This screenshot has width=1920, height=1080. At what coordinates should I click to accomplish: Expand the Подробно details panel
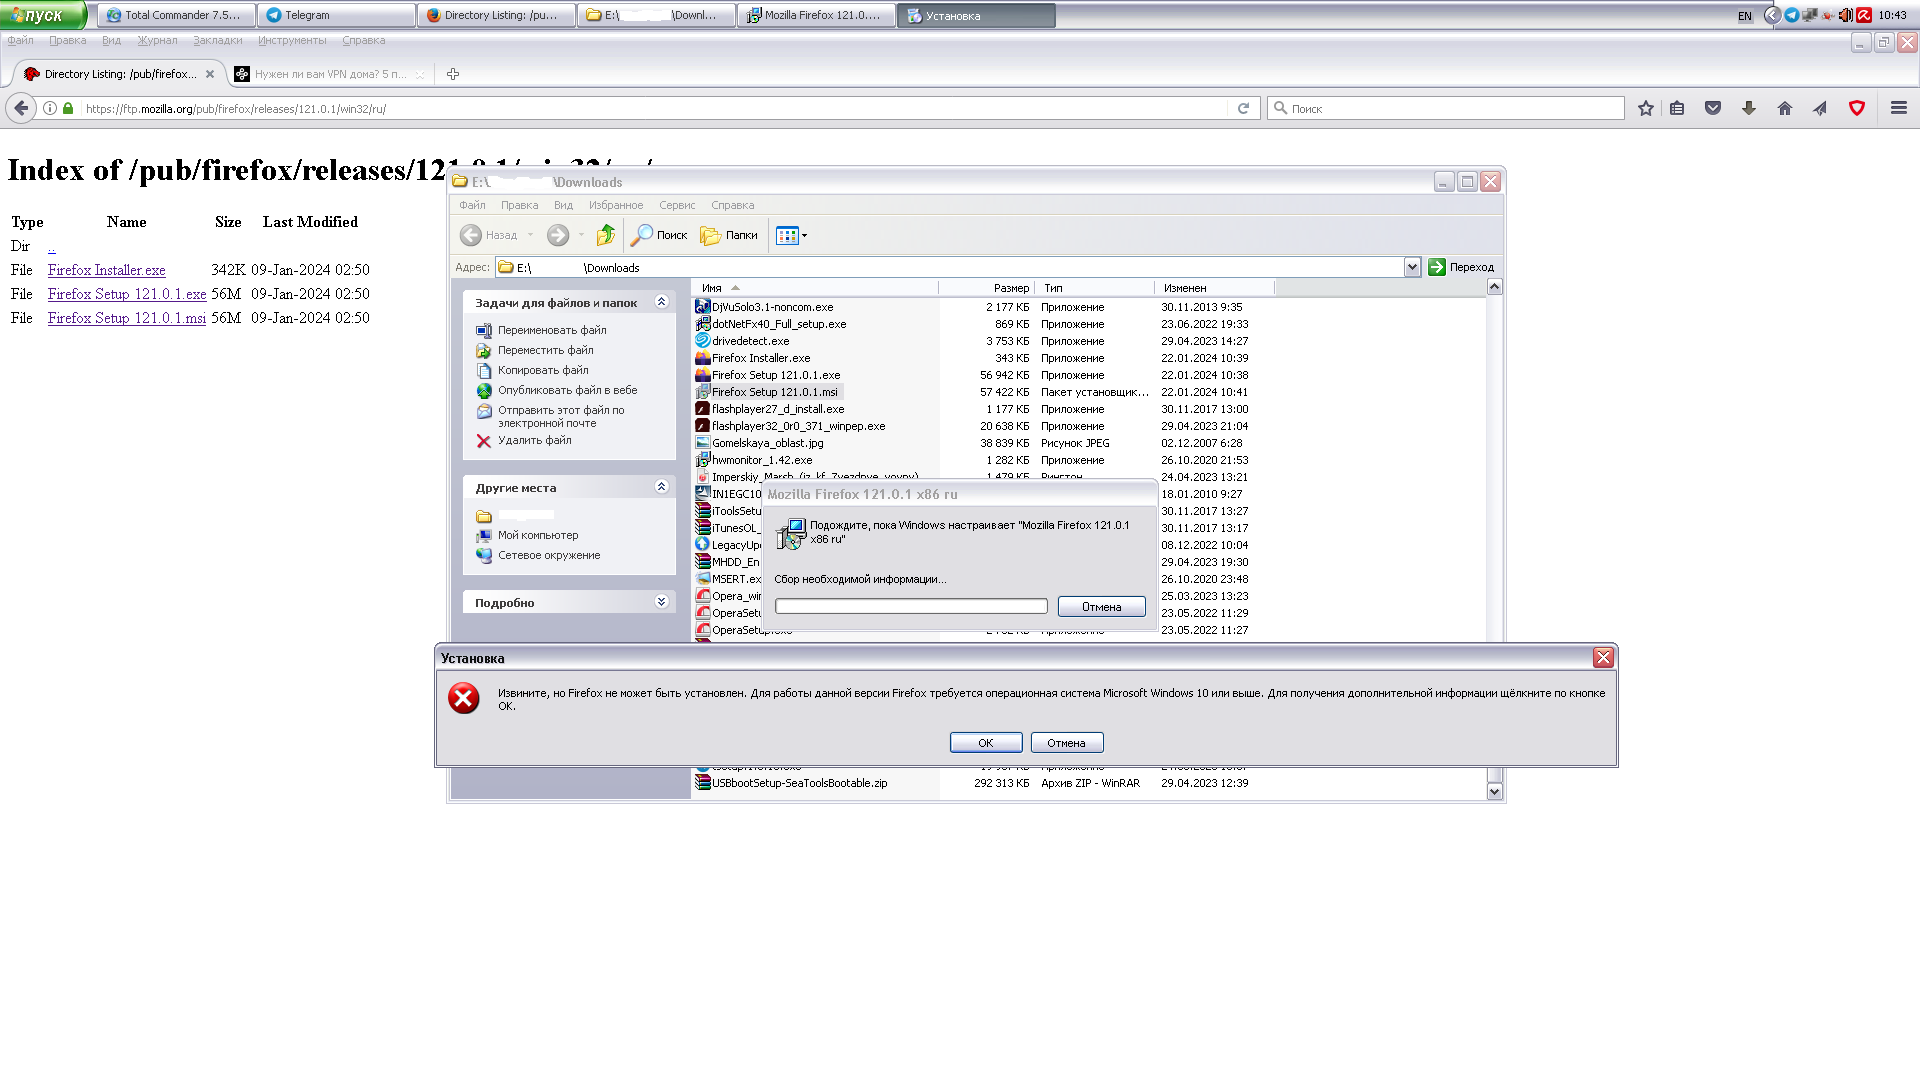[x=661, y=602]
